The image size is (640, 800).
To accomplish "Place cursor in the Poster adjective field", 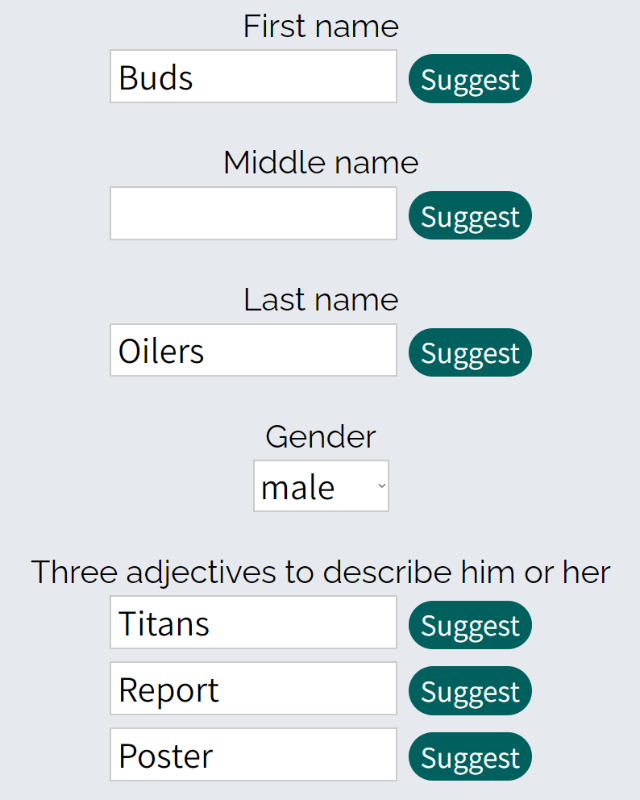I will (253, 756).
